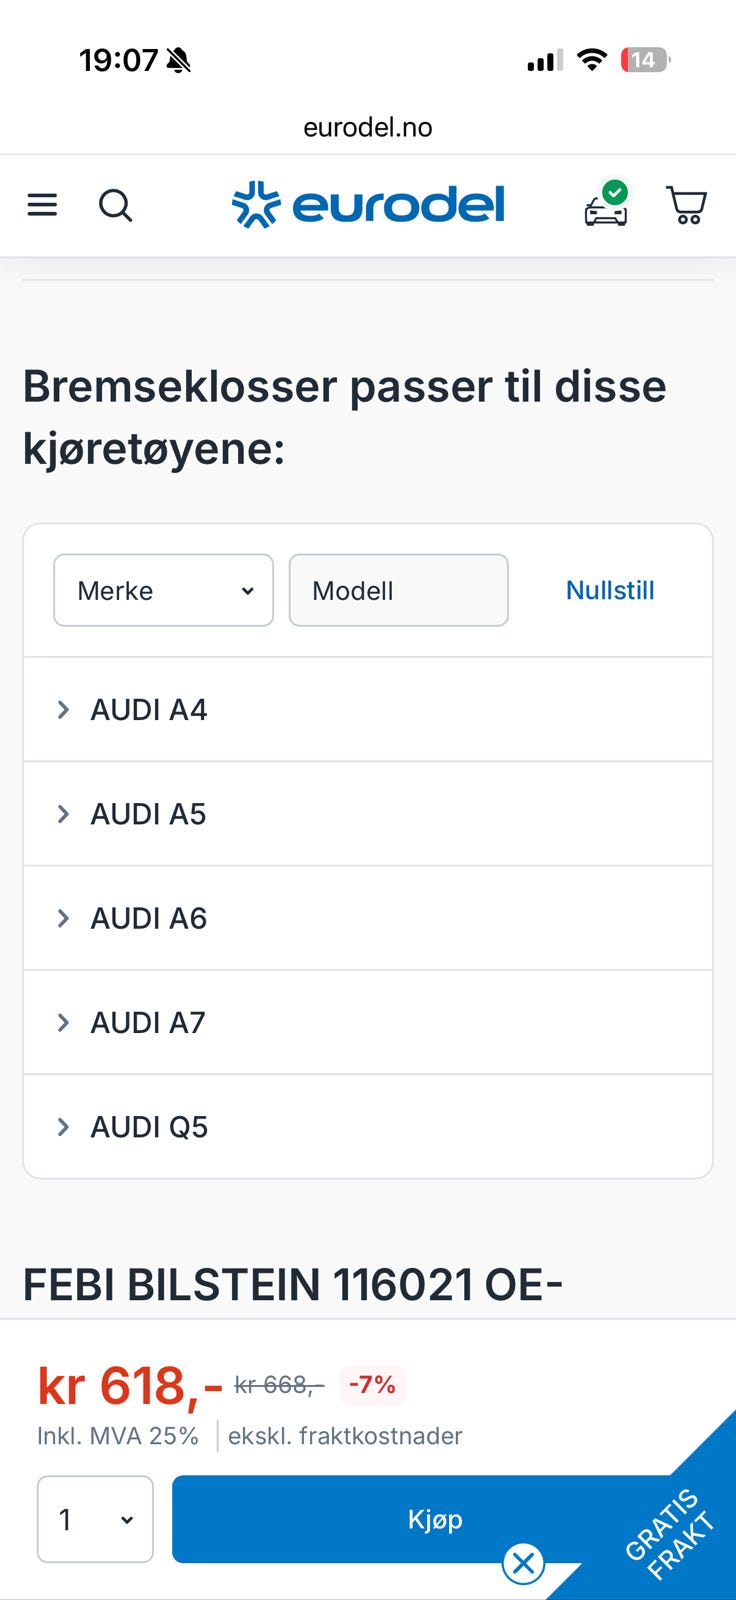Dismiss the free shipping banner with X
The height and width of the screenshot is (1600, 736).
(x=523, y=1563)
